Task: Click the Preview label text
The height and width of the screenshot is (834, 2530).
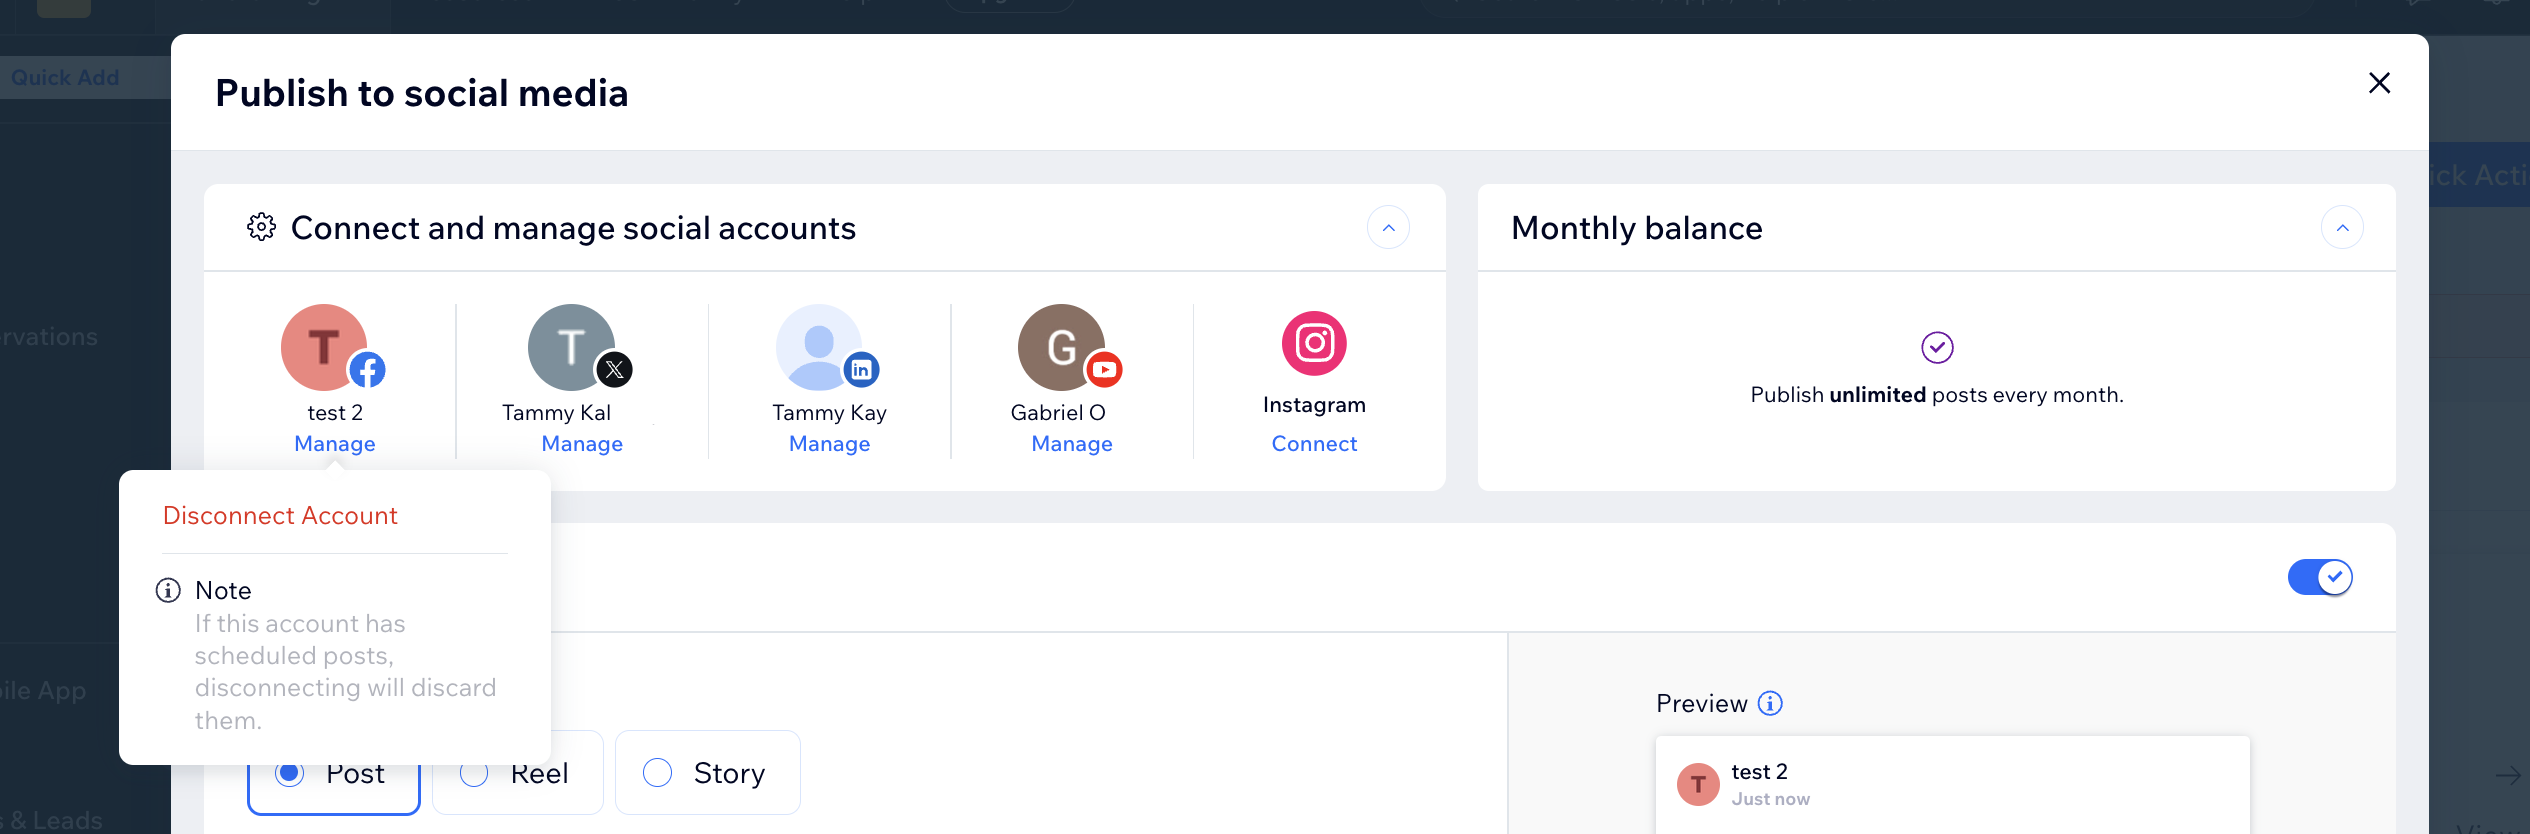Action: point(1702,703)
